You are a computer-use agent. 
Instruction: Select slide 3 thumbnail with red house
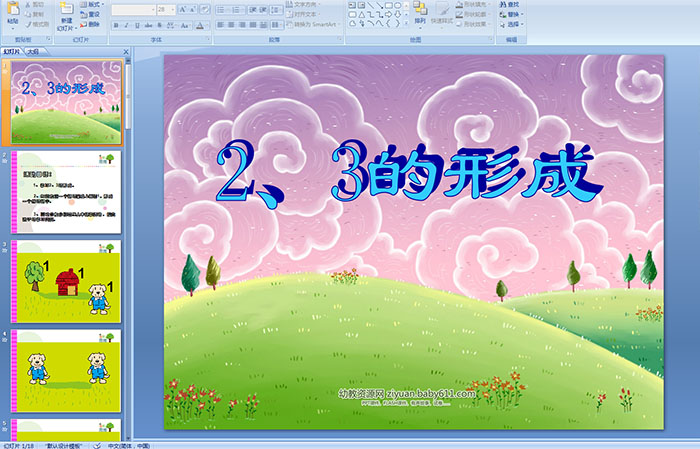[66, 282]
